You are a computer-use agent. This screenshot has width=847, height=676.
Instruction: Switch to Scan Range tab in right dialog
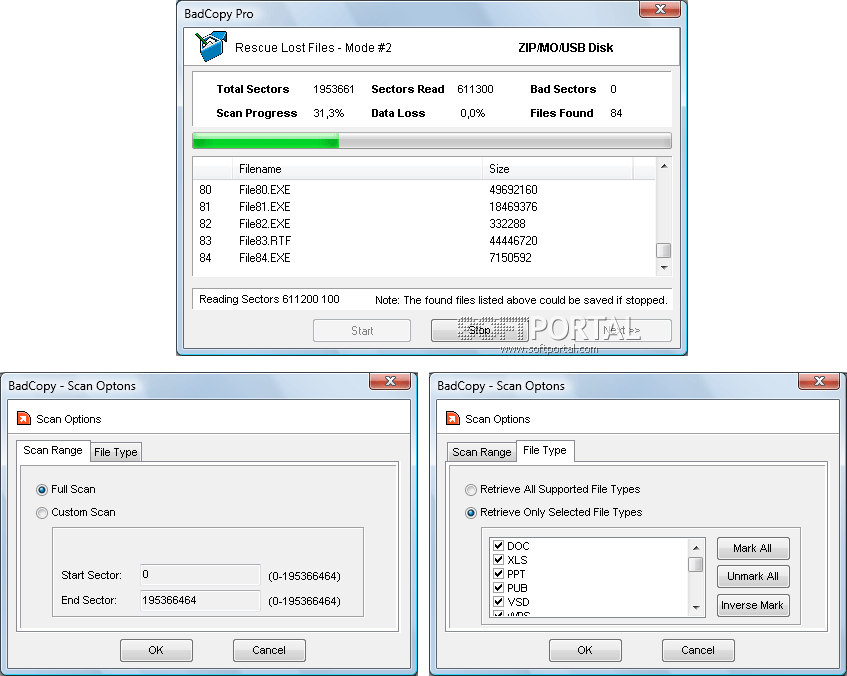click(x=481, y=452)
